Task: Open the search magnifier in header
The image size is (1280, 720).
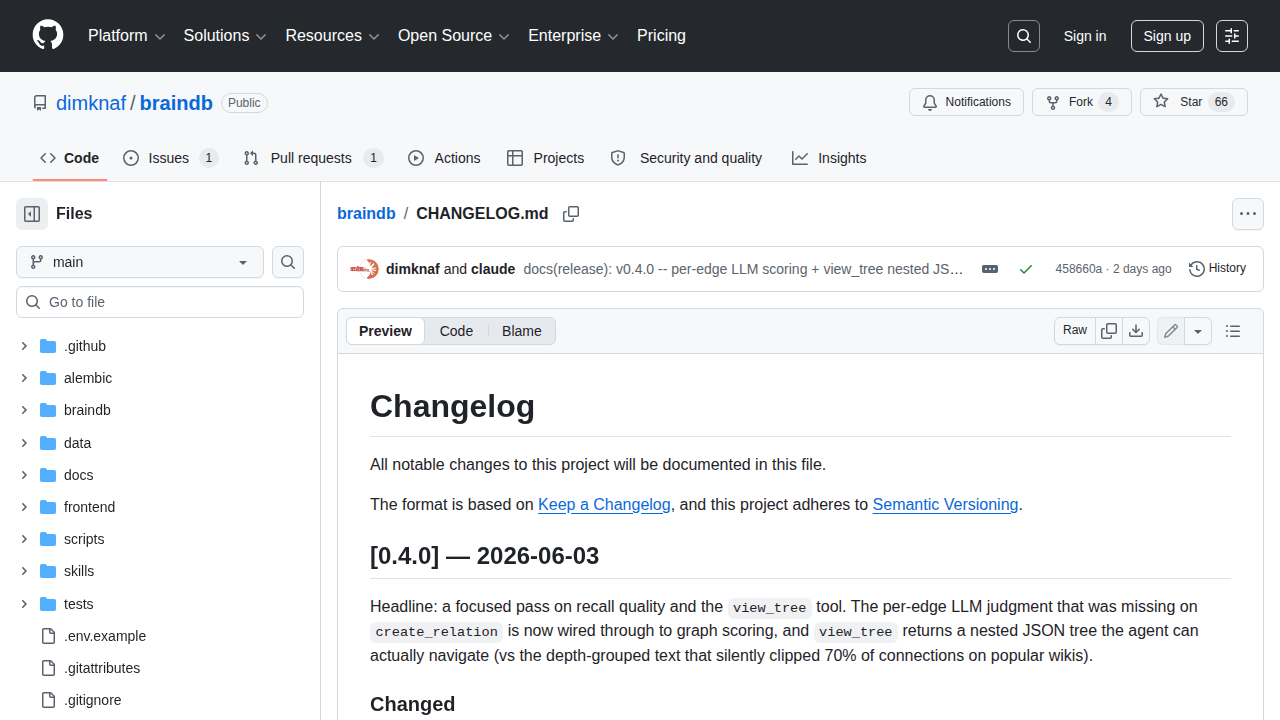Action: point(1024,36)
